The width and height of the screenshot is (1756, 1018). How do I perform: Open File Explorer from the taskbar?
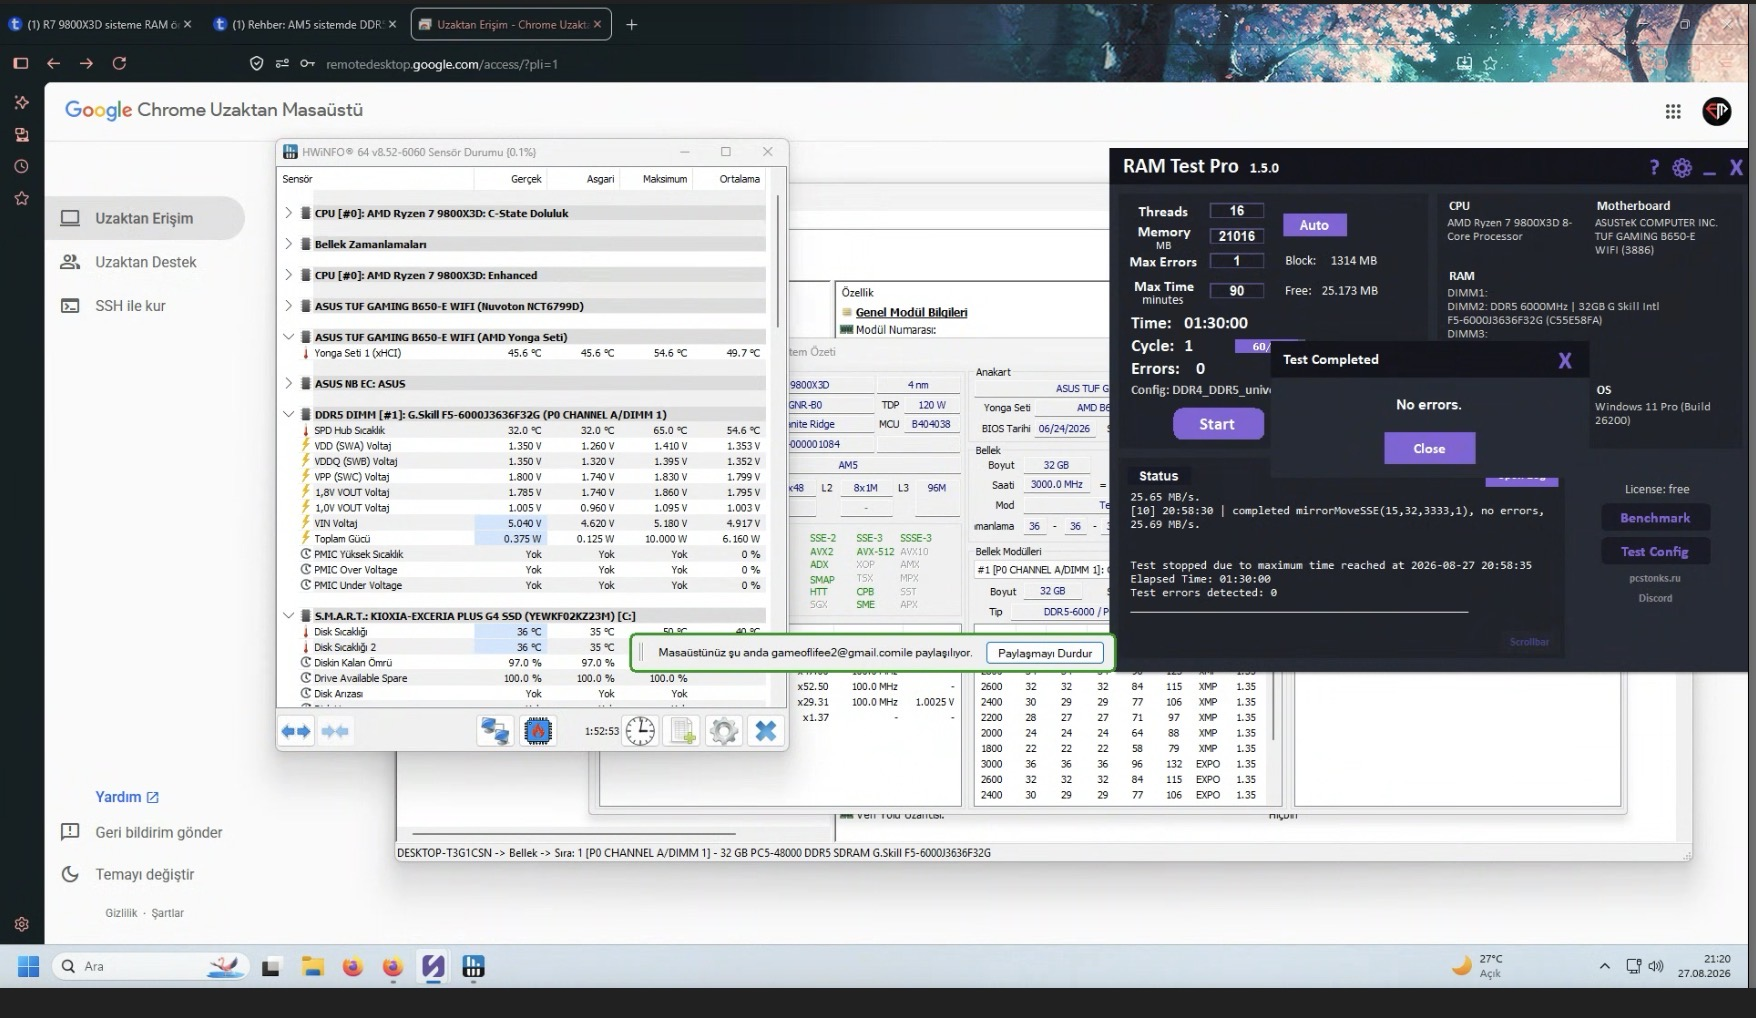click(x=313, y=966)
